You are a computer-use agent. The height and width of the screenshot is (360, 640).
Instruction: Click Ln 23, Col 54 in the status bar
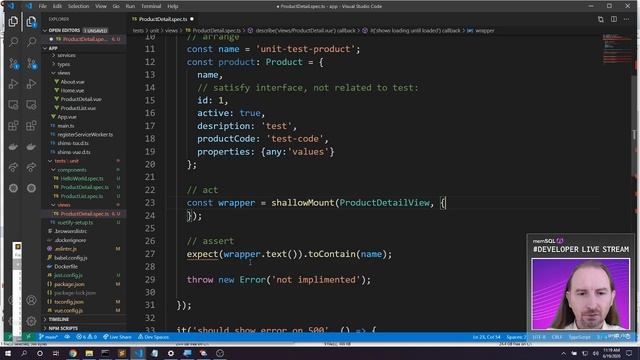(486, 337)
